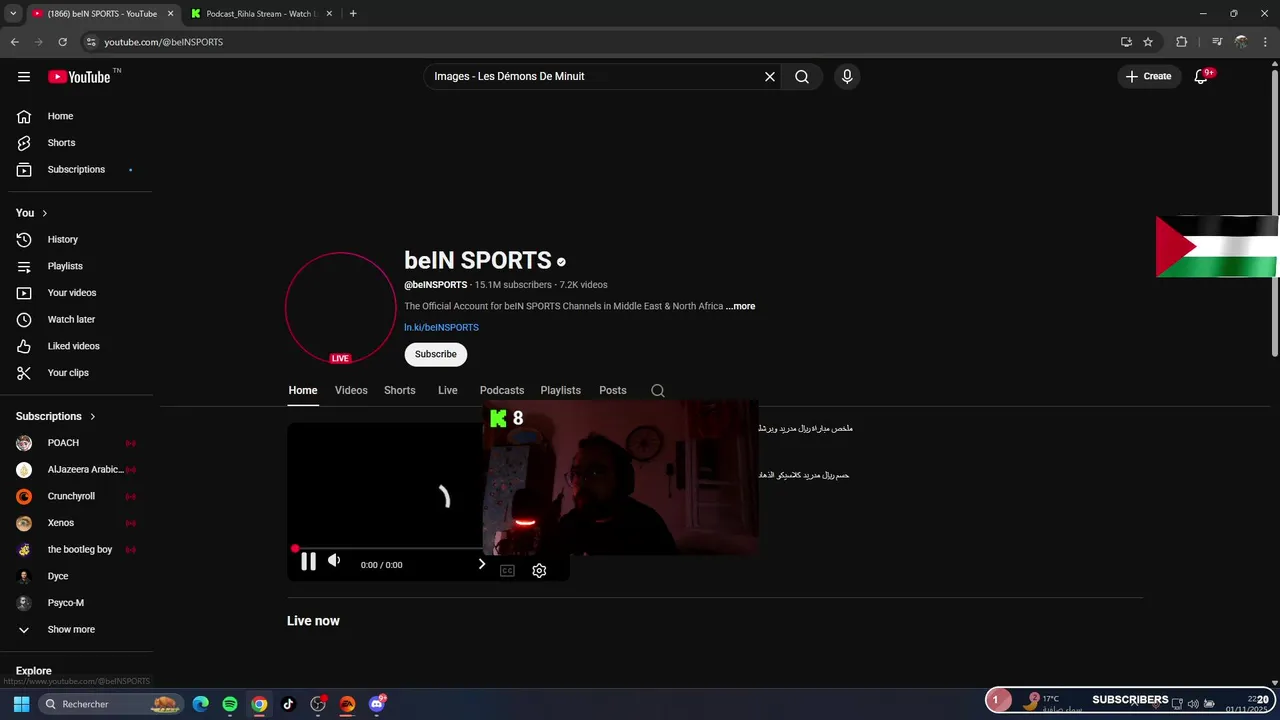Screen dimensions: 1280x720
Task: Clear the search box text
Action: pos(770,77)
